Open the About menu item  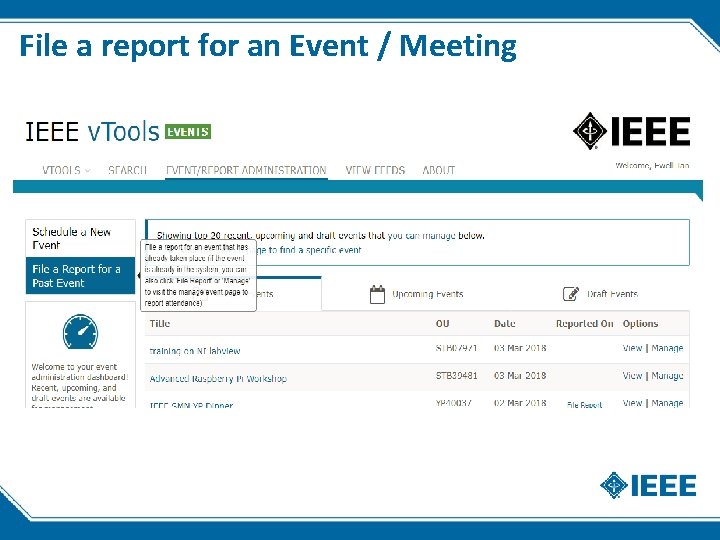(x=439, y=170)
